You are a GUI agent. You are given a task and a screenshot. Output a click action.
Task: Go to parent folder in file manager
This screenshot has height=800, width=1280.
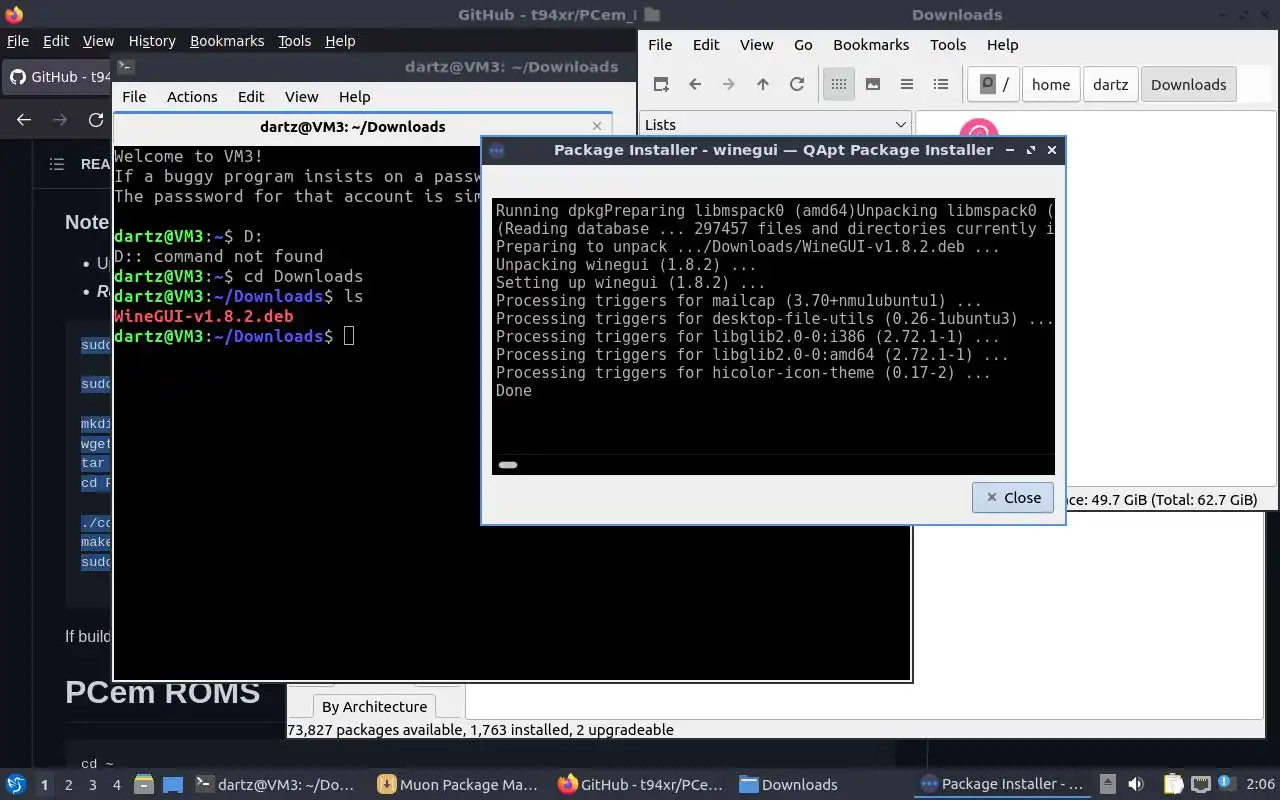(763, 84)
